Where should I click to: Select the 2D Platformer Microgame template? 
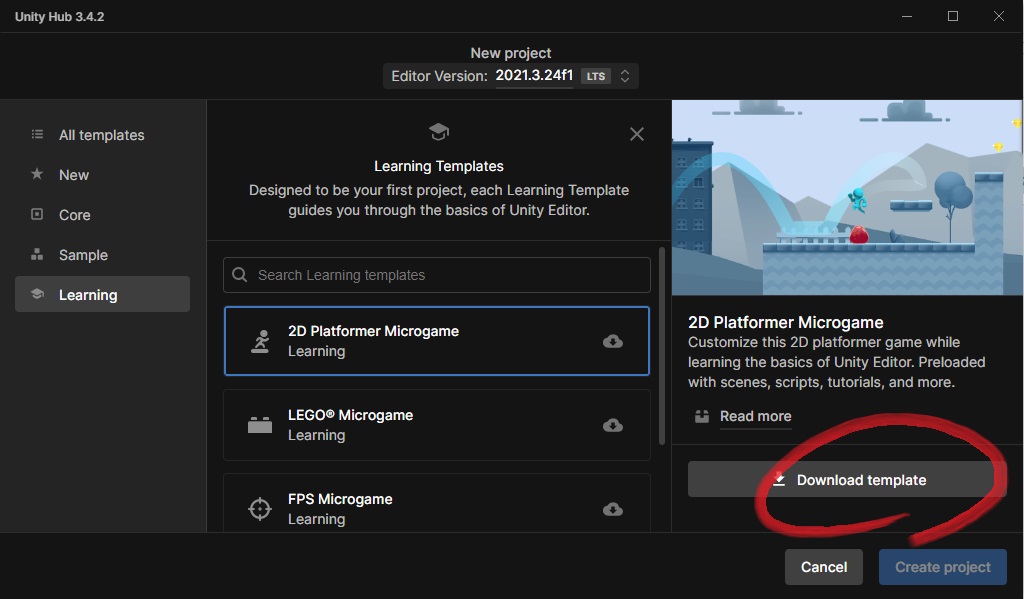[x=437, y=341]
